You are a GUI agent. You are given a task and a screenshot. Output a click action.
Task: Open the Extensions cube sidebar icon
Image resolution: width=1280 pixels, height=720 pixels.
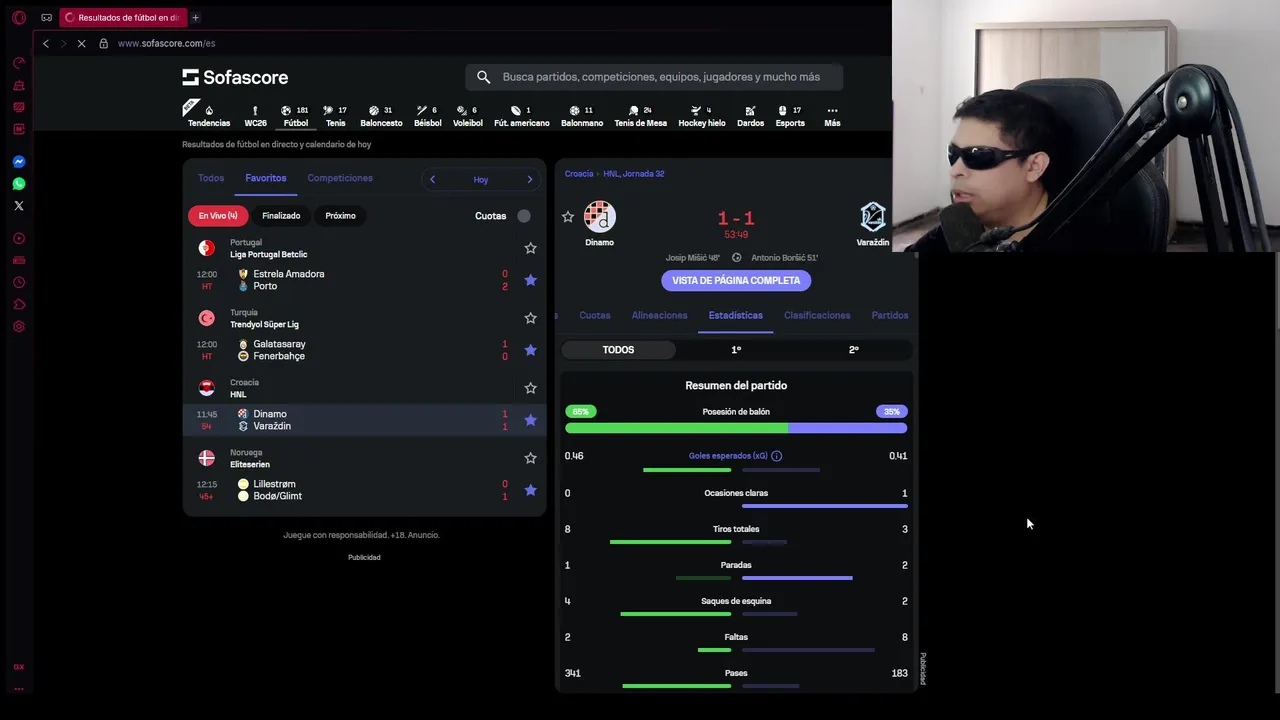click(19, 305)
